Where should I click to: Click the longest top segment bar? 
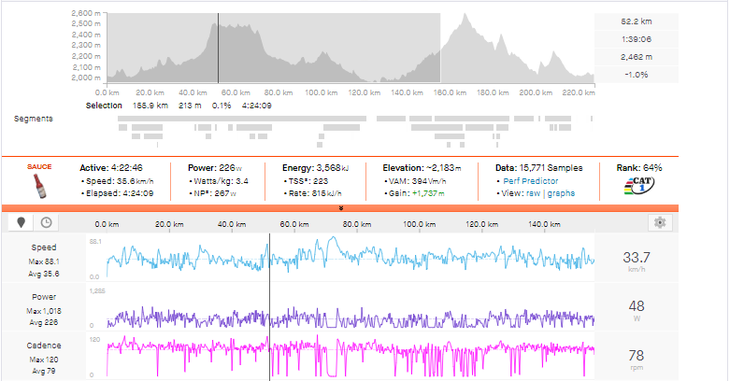(x=242, y=119)
